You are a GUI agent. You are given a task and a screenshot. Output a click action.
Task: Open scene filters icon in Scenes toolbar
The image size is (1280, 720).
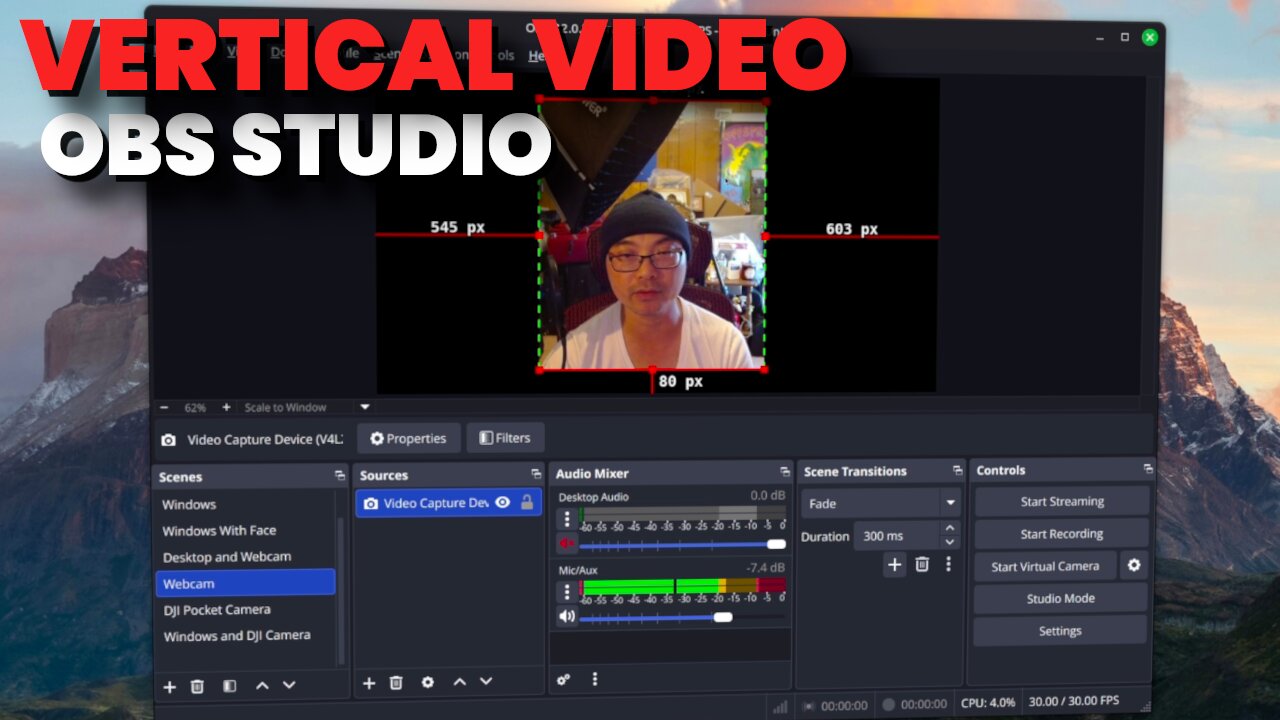229,686
